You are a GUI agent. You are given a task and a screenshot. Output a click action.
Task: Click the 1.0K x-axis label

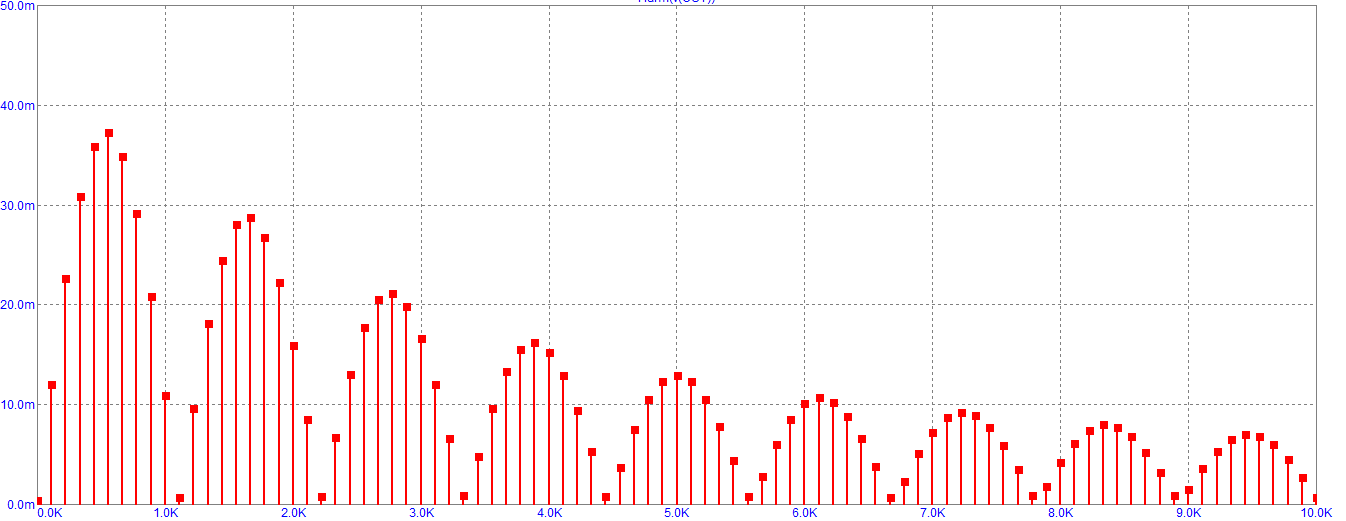[x=165, y=513]
